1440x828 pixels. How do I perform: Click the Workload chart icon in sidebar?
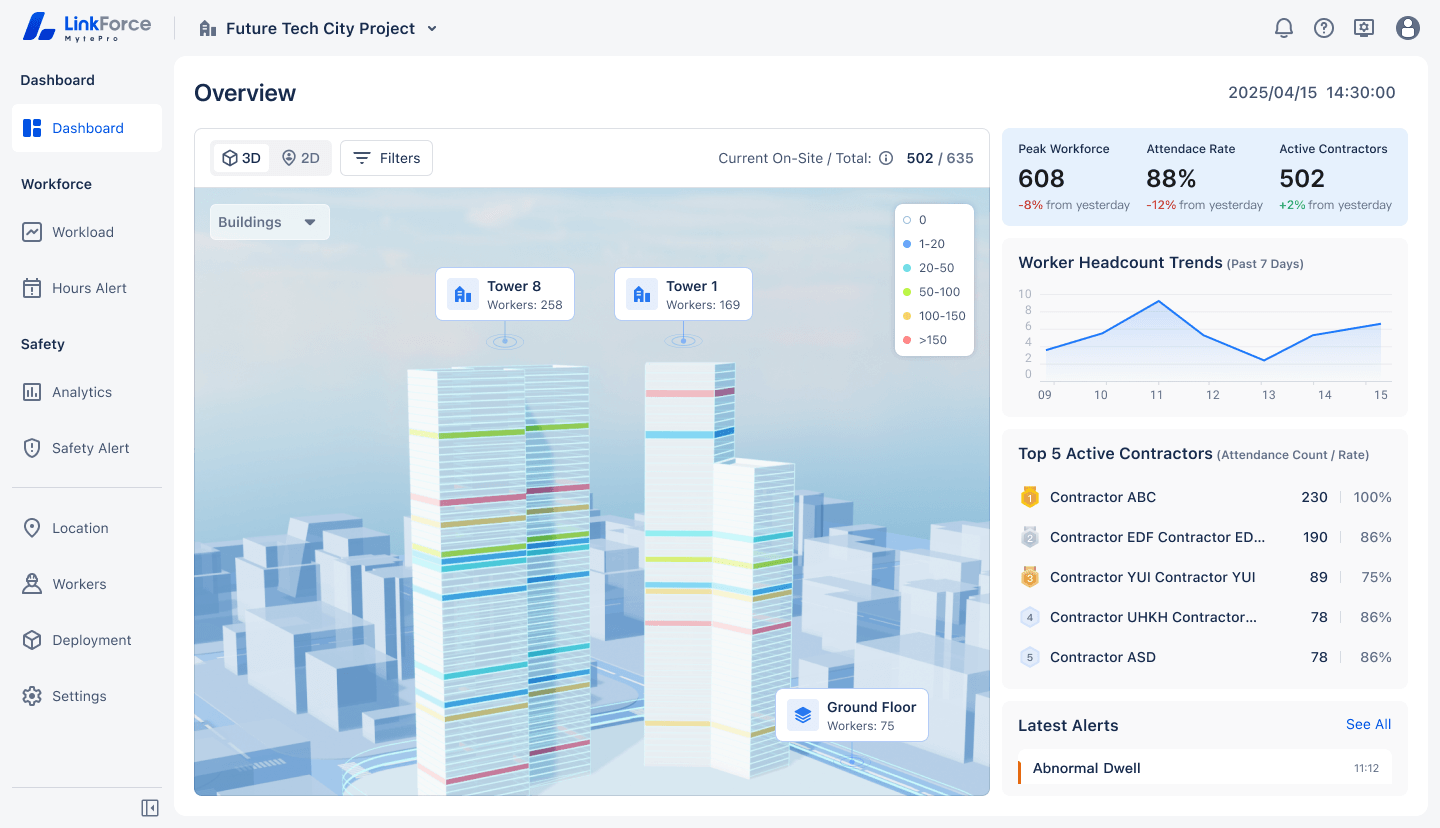pyautogui.click(x=32, y=232)
